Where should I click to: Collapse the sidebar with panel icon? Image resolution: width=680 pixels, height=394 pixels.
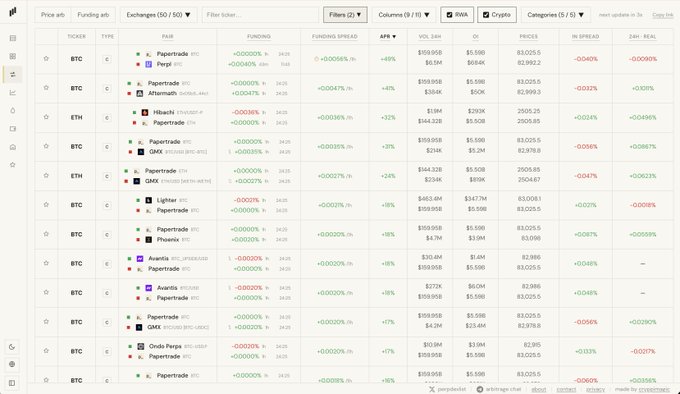(12, 383)
